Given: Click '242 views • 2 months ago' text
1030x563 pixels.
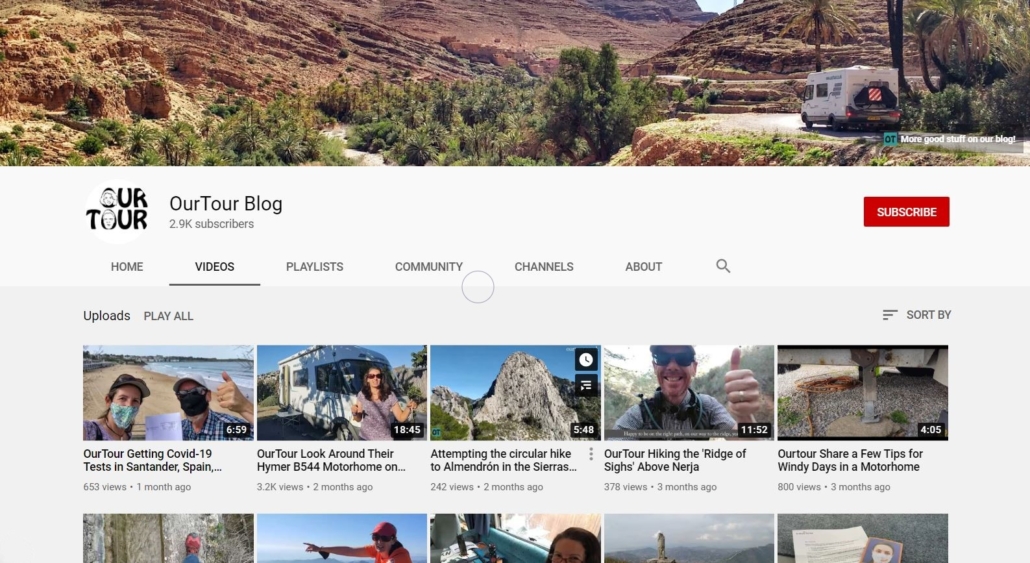Looking at the screenshot, I should (487, 487).
